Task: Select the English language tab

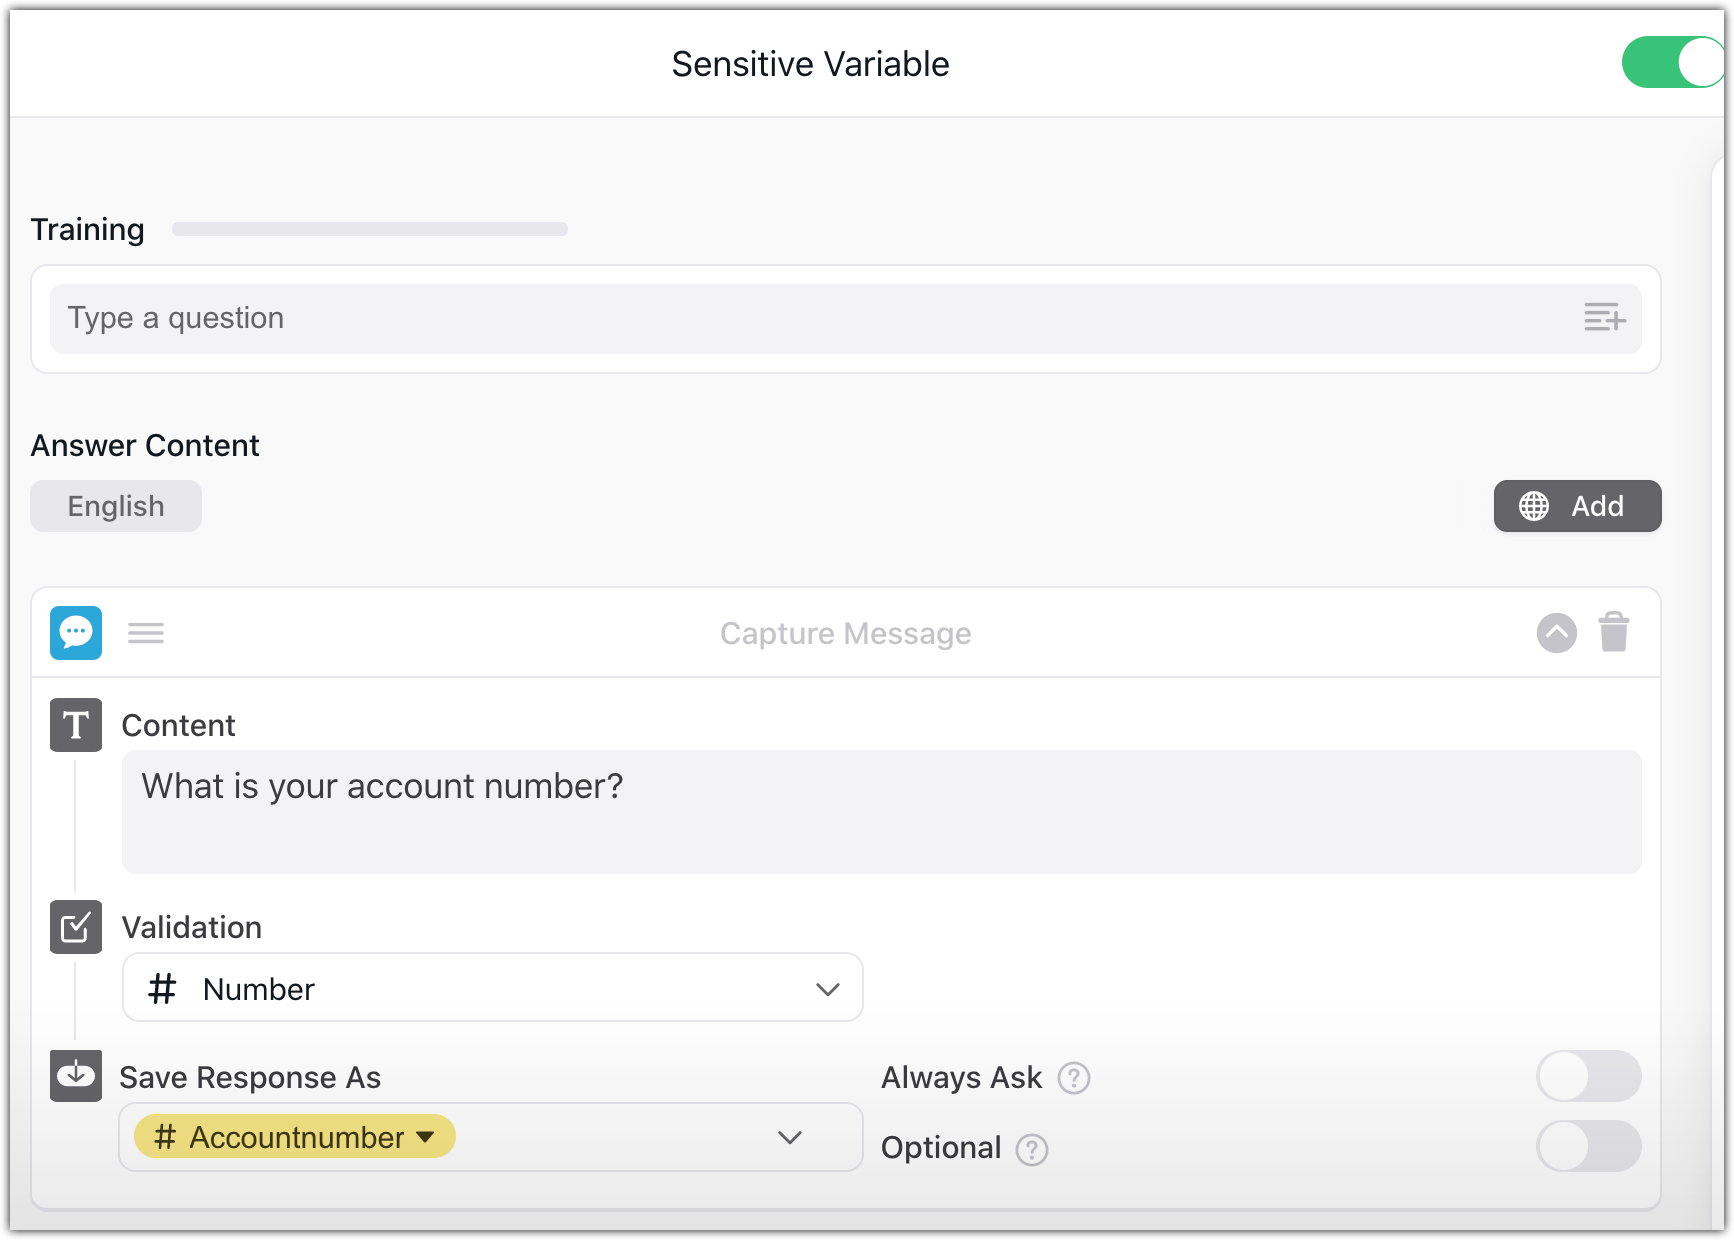Action: pyautogui.click(x=116, y=506)
